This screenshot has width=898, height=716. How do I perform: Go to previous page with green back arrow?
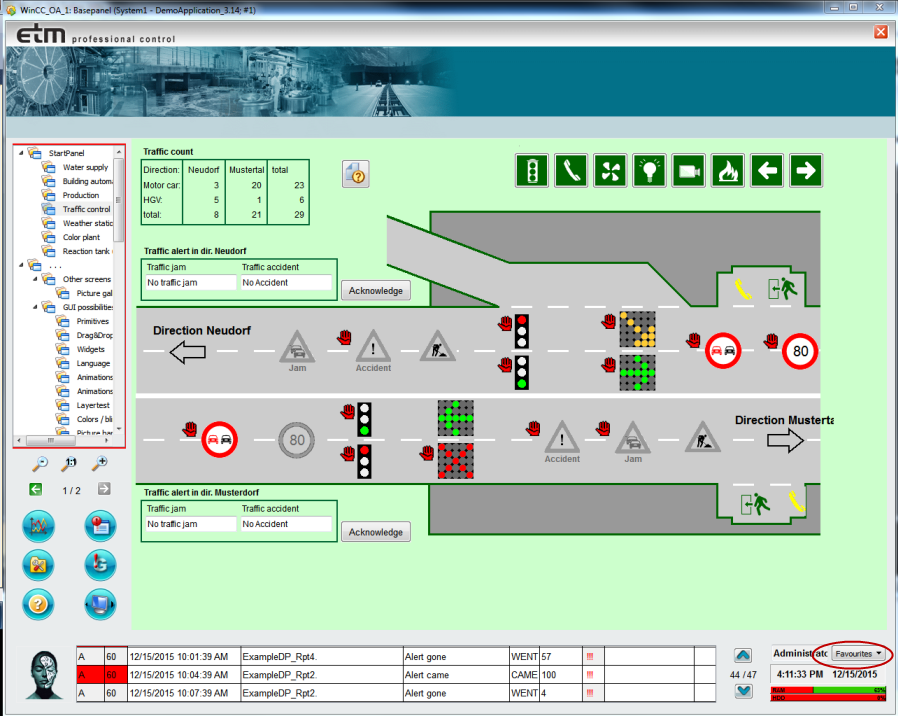tap(36, 489)
